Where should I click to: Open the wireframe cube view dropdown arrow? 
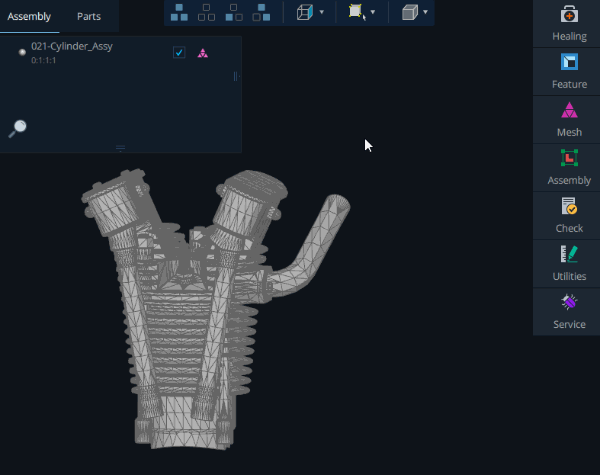pyautogui.click(x=322, y=12)
